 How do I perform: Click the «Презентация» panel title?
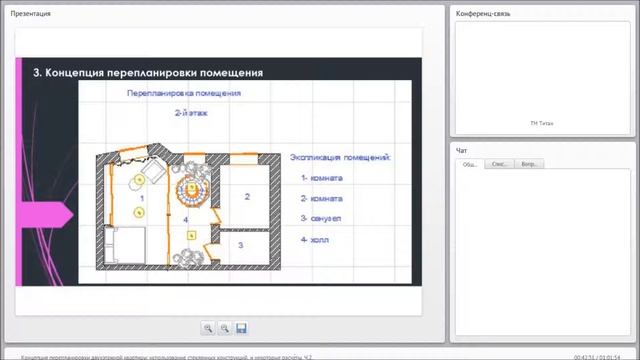tap(31, 13)
